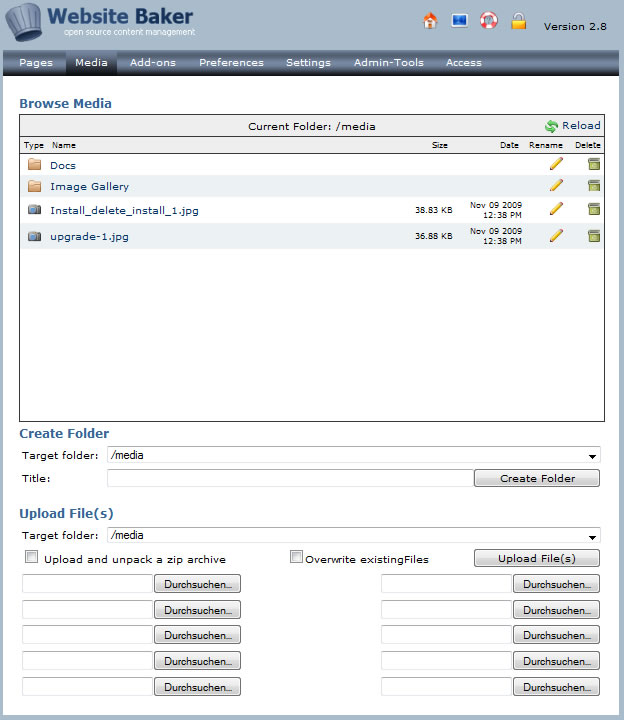Focus the folder Title input field
This screenshot has height=720, width=624.
point(290,478)
